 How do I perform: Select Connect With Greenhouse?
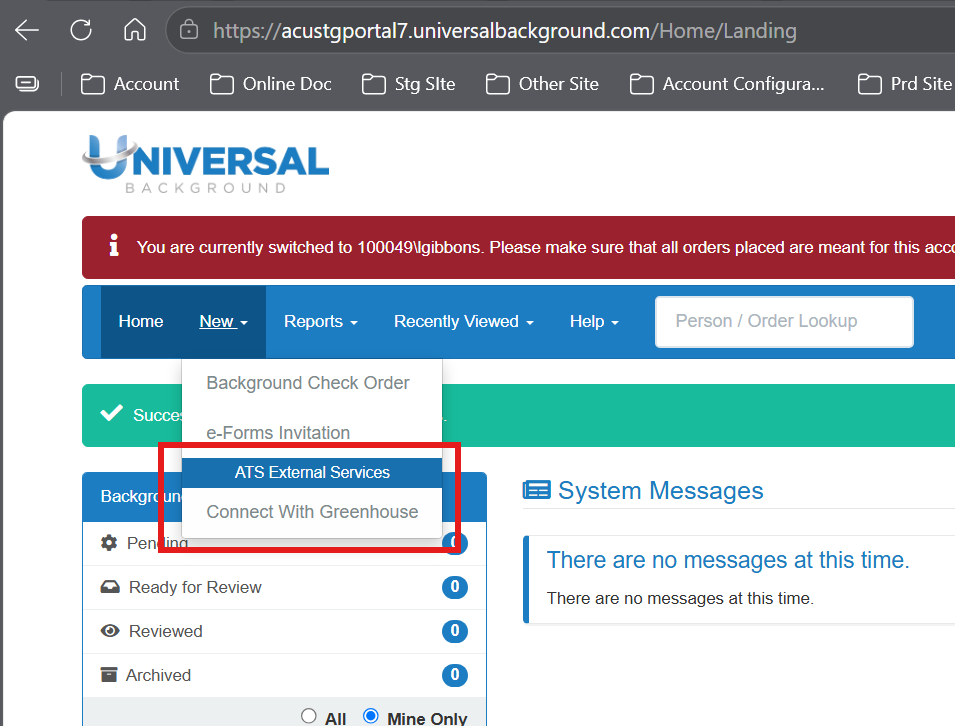[x=312, y=512]
